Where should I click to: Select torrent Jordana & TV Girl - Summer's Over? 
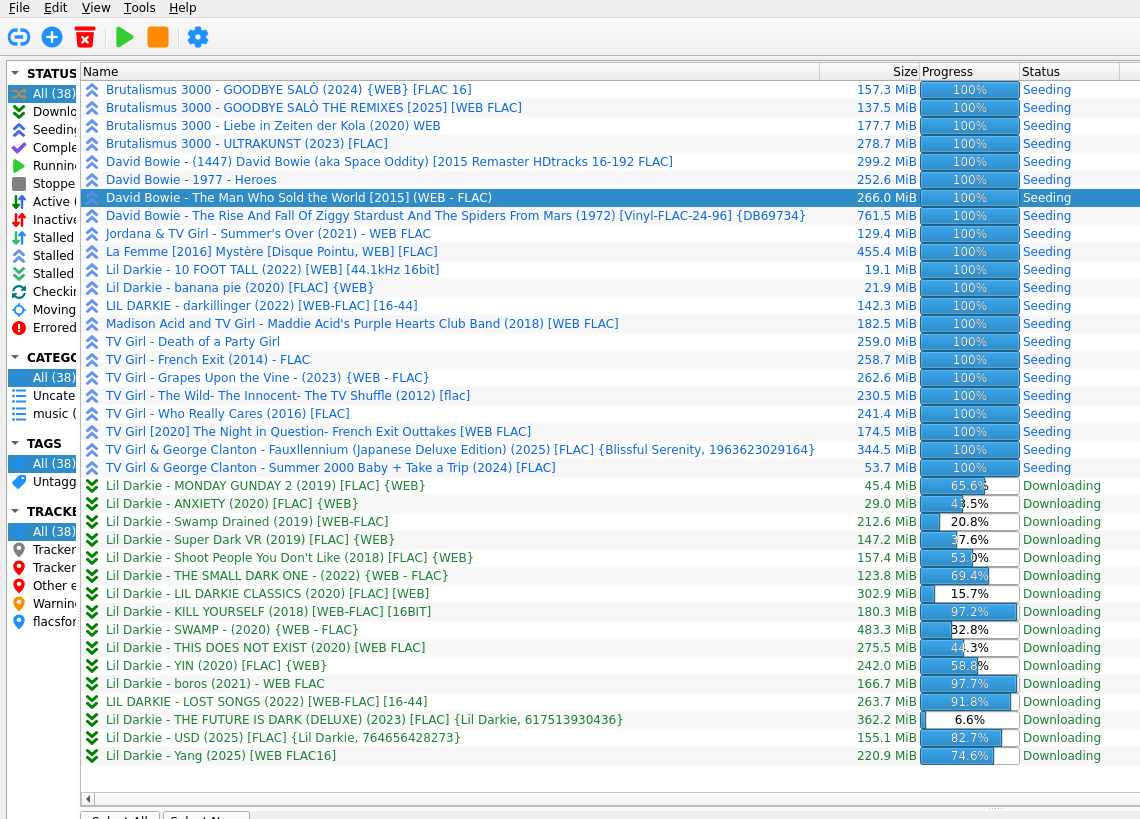pos(268,233)
